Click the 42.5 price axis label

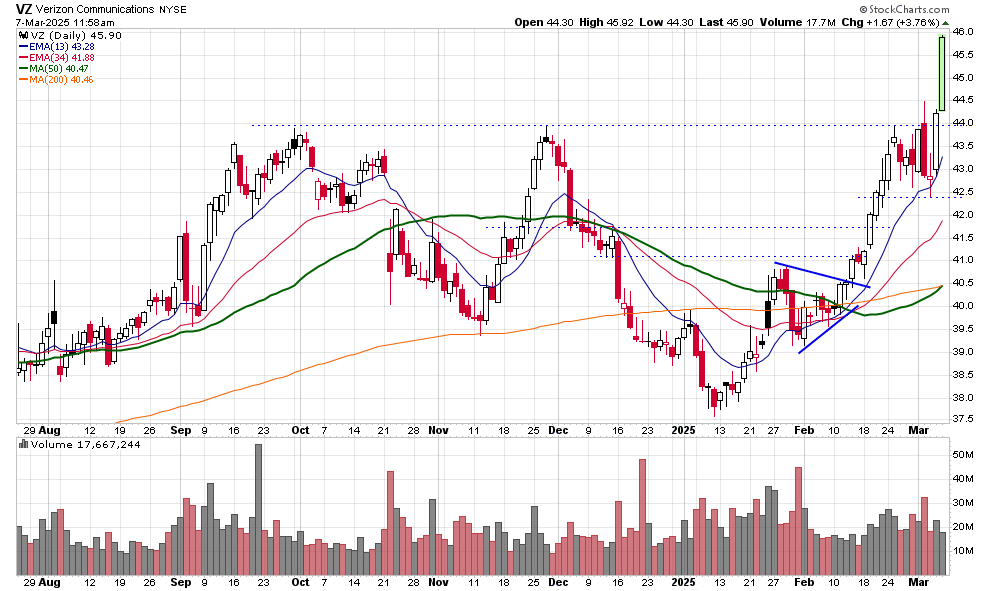coord(963,191)
